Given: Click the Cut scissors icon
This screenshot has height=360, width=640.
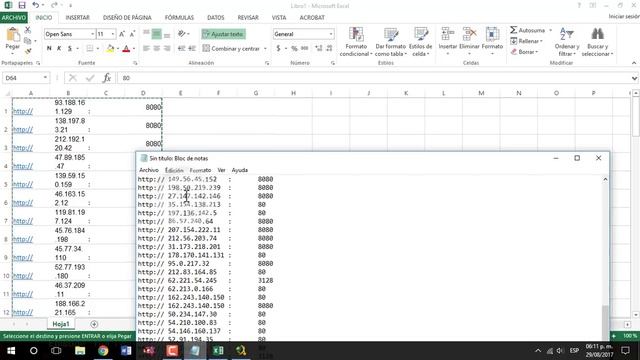Looking at the screenshot, I should pos(28,30).
